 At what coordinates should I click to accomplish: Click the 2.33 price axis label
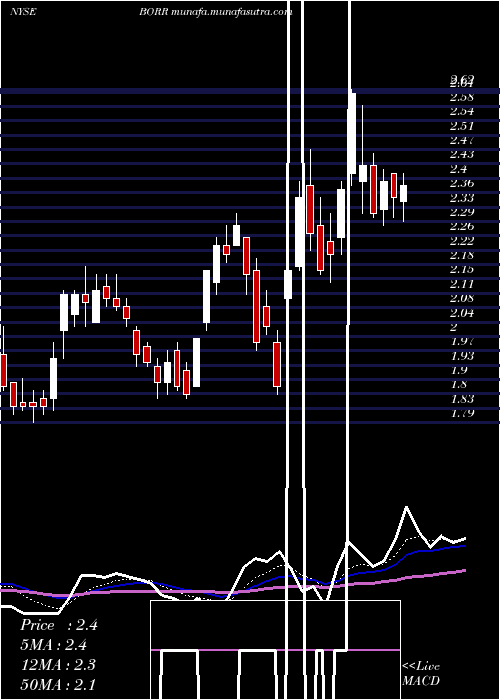(x=462, y=198)
